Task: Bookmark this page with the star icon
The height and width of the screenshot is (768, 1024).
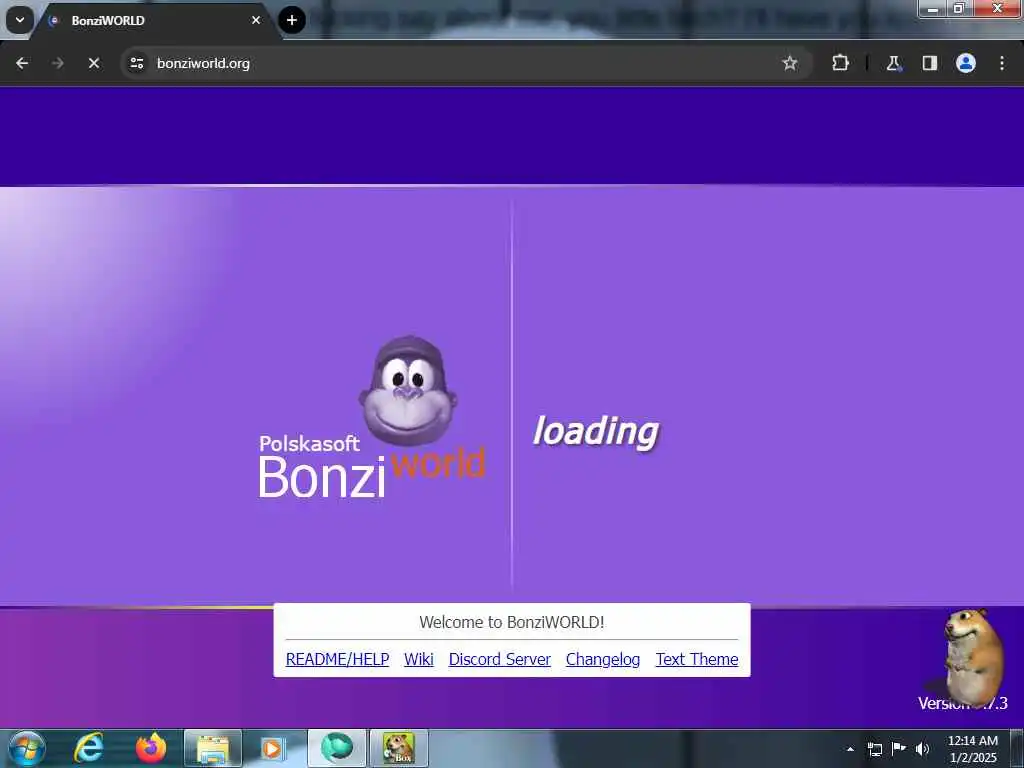Action: point(790,63)
